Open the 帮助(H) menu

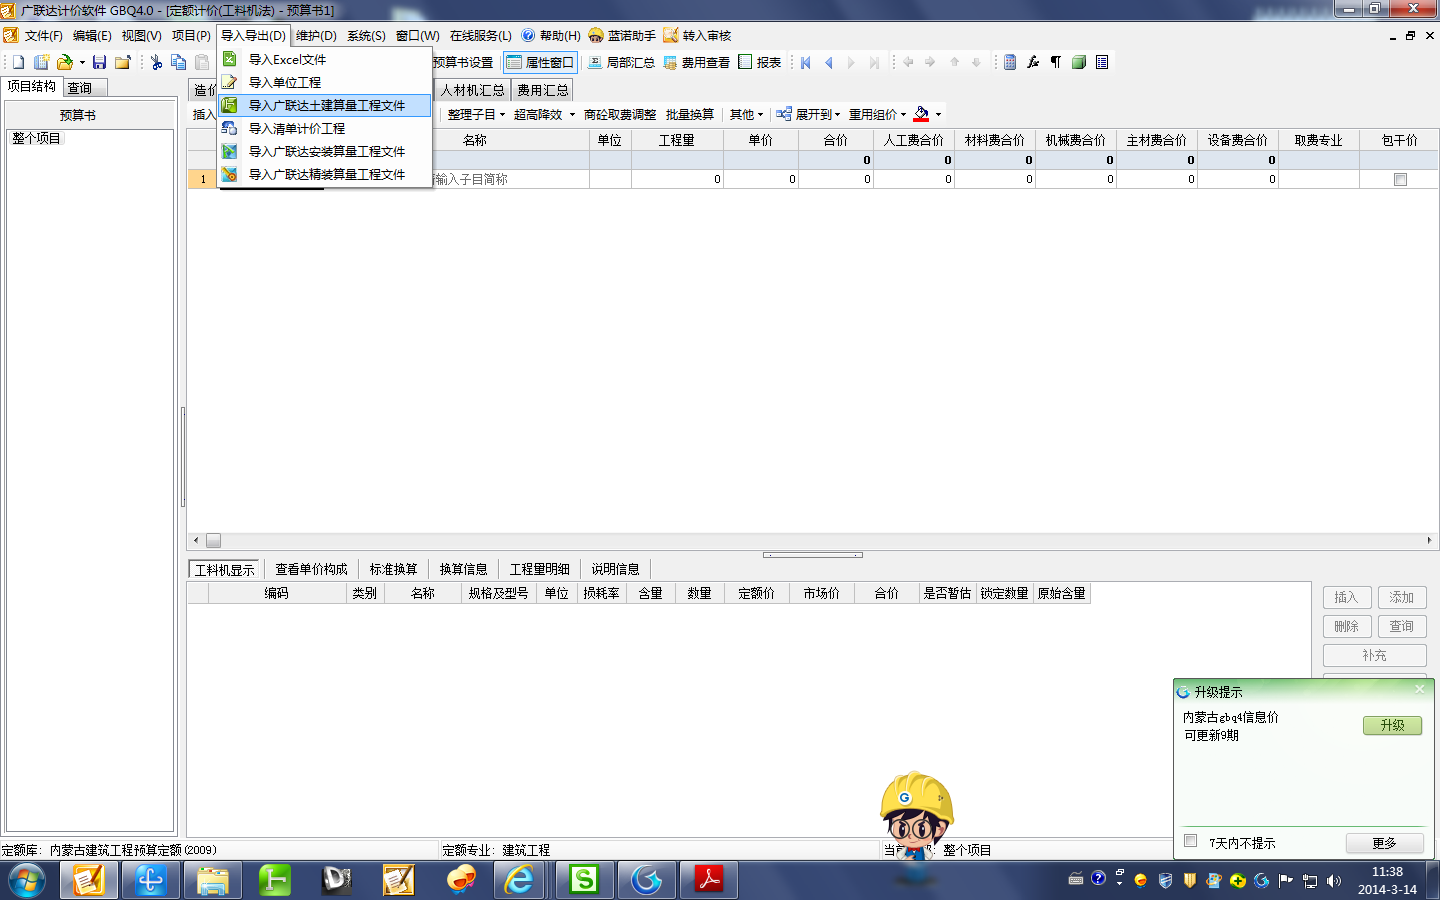point(551,35)
